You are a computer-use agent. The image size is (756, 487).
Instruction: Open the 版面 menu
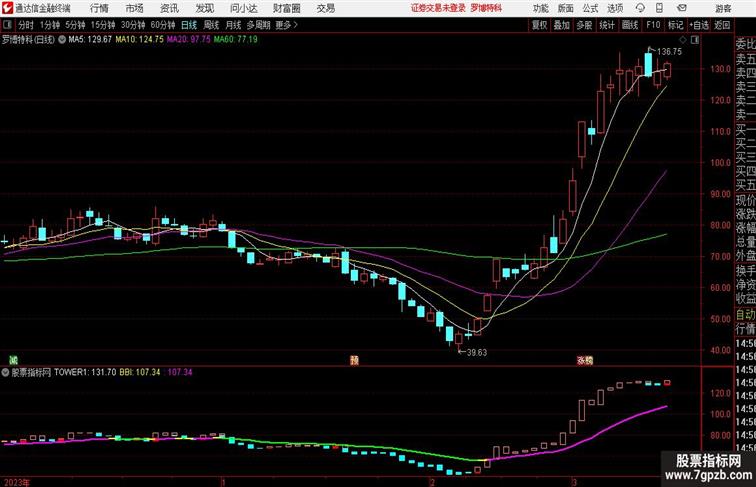[566, 8]
